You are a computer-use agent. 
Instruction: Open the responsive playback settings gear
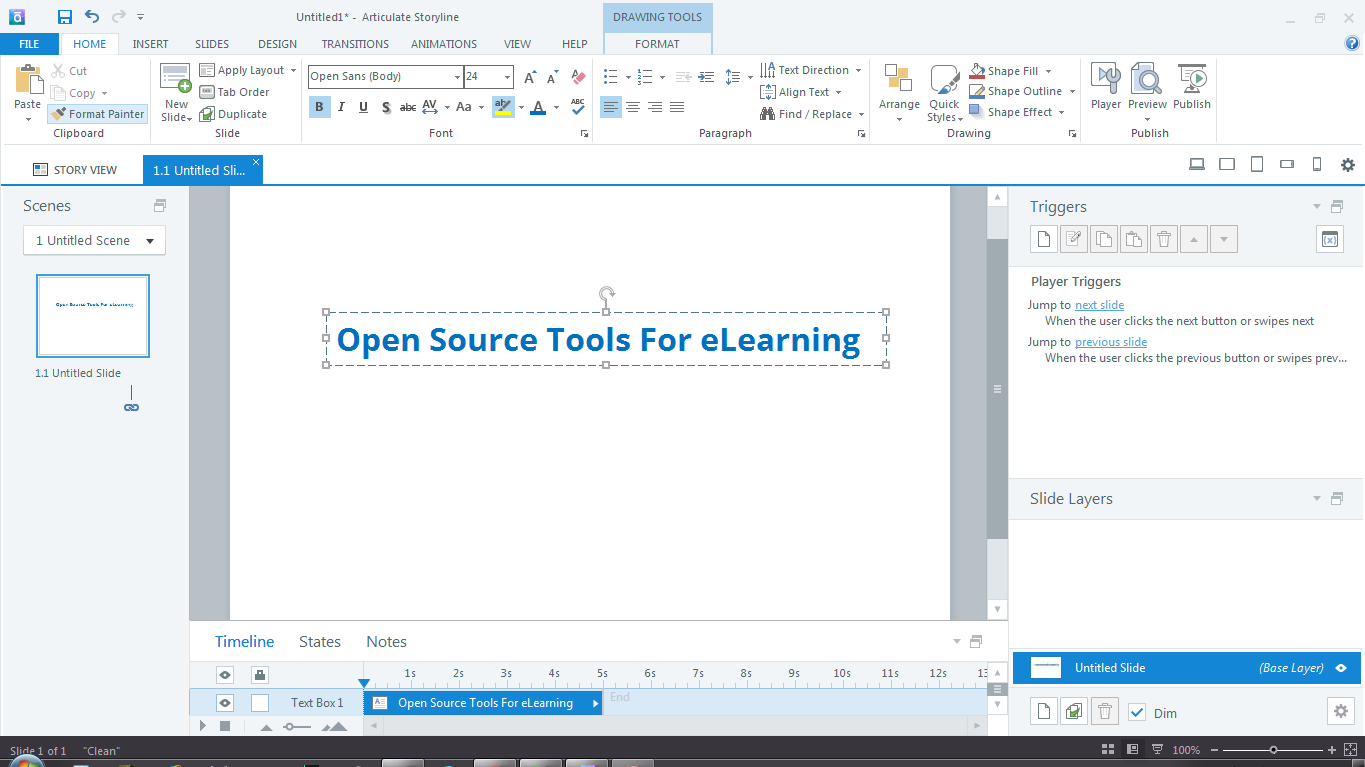pos(1348,165)
